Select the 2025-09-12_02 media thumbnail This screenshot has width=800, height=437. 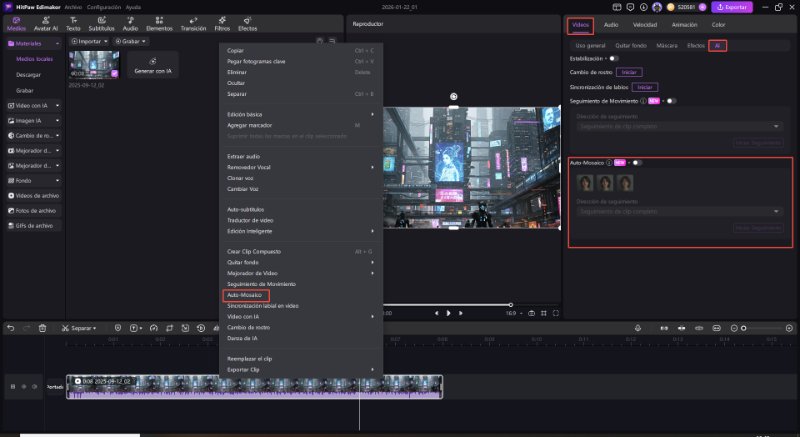coord(94,65)
